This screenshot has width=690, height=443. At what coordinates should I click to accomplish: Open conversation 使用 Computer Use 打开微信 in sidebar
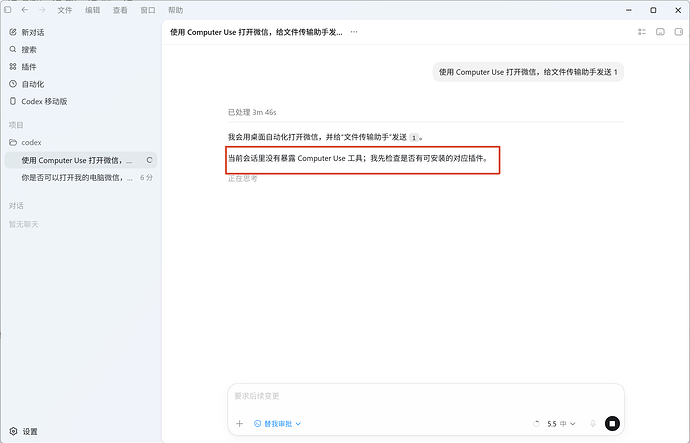pyautogui.click(x=81, y=161)
